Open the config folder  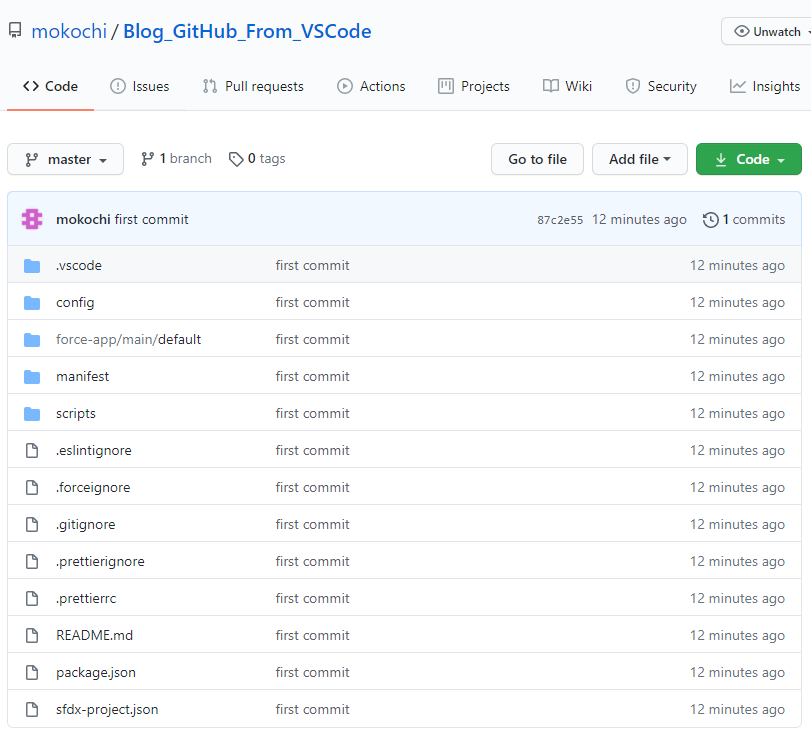coord(75,303)
